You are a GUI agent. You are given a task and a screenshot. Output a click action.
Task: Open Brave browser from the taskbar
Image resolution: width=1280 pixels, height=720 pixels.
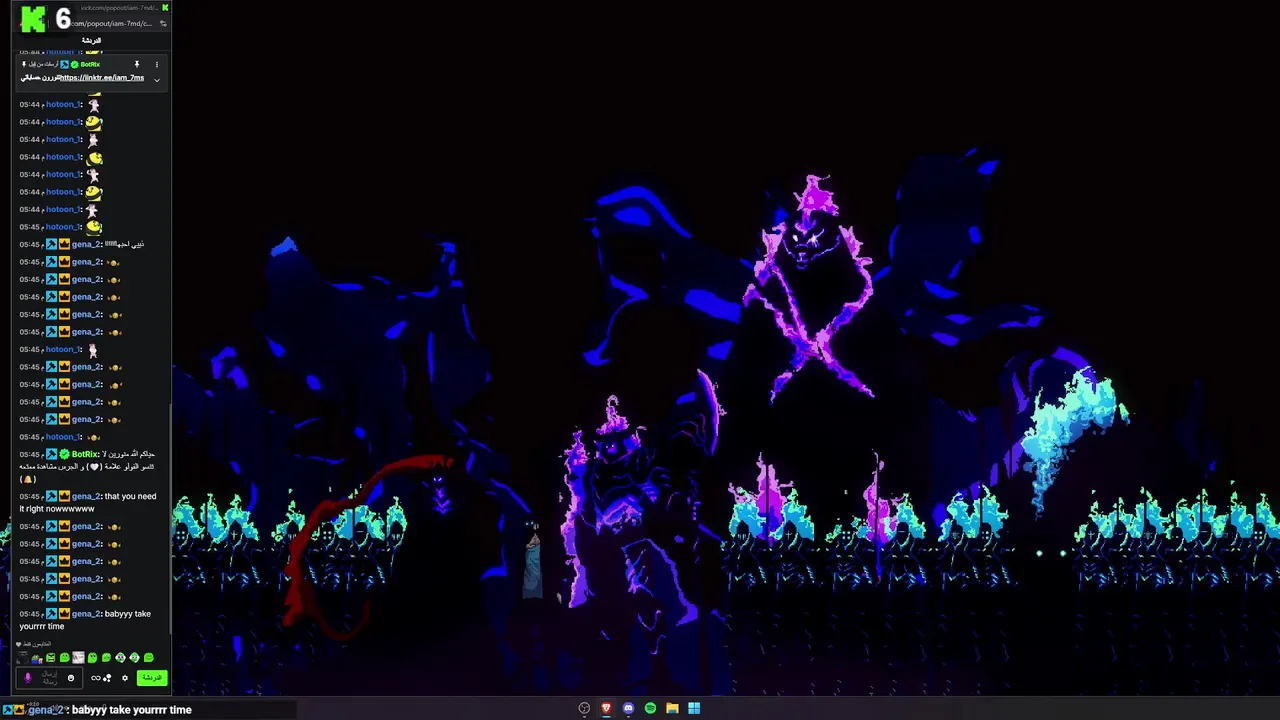[606, 708]
